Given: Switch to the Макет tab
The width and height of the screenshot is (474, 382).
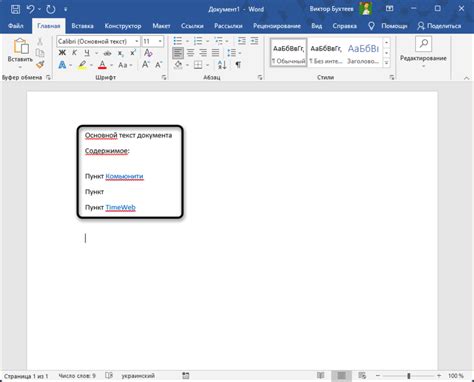Looking at the screenshot, I should pos(161,26).
